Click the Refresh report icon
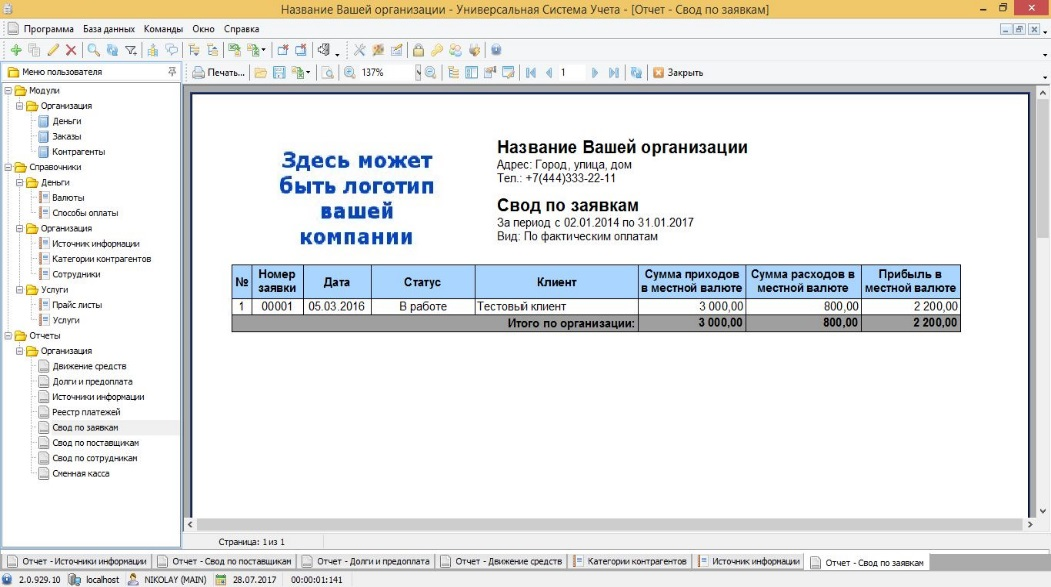This screenshot has height=587, width=1051. [636, 72]
